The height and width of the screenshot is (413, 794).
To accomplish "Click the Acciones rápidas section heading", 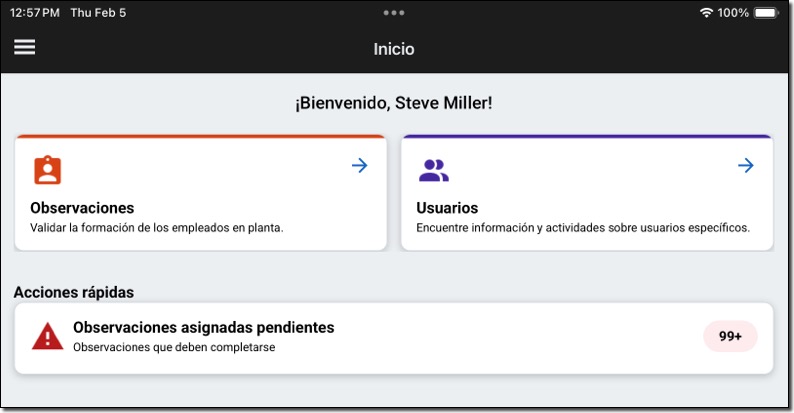I will point(74,292).
